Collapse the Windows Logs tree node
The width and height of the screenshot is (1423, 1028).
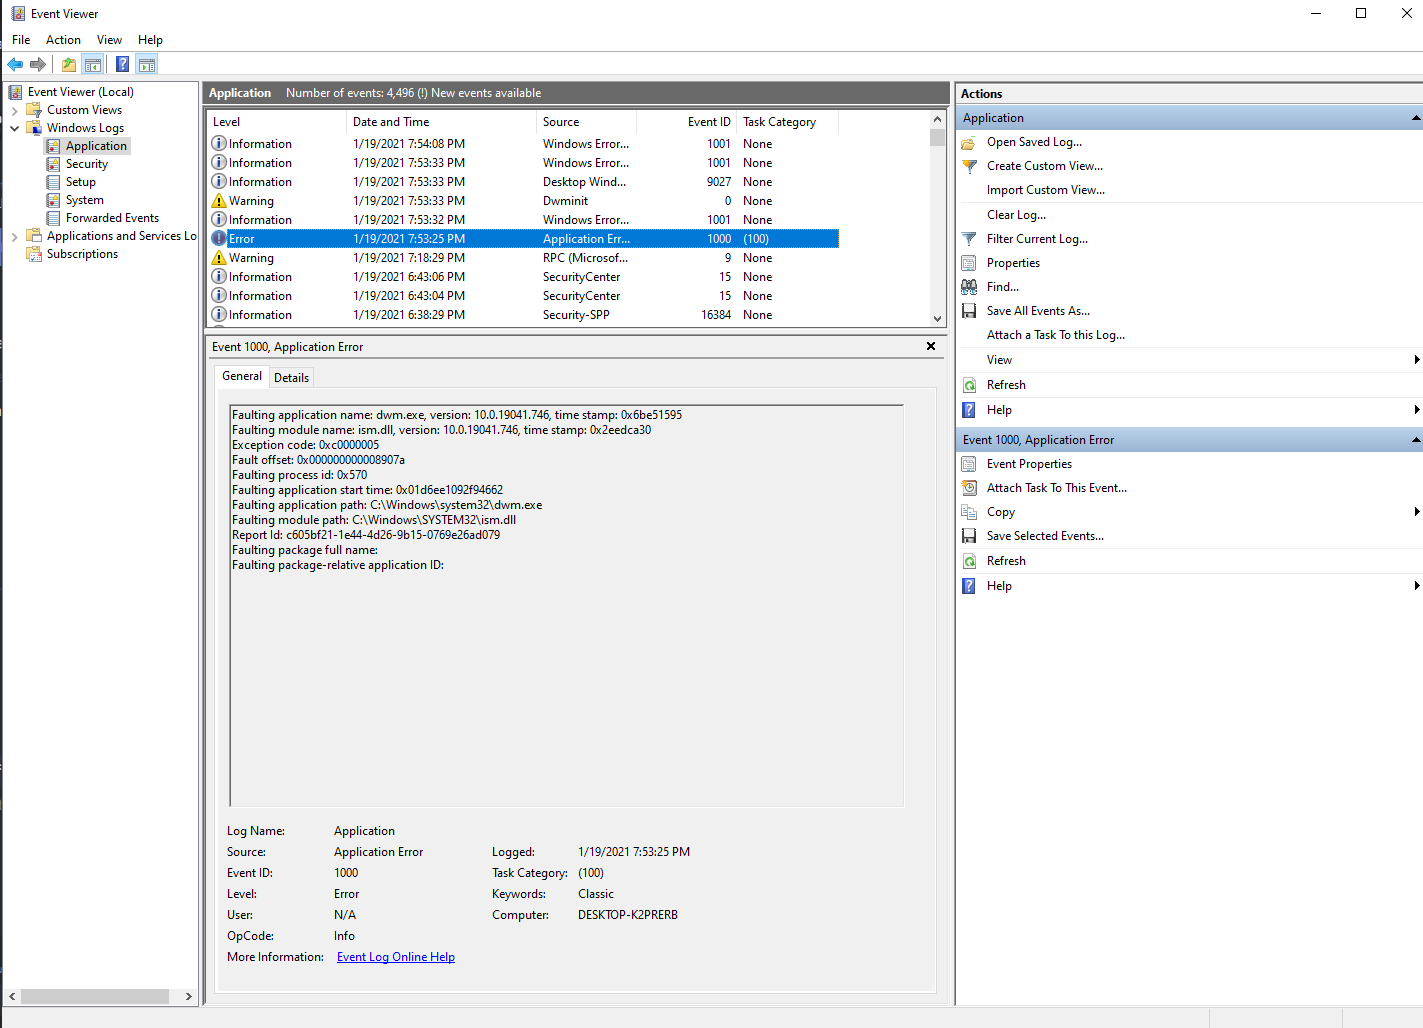coord(15,128)
